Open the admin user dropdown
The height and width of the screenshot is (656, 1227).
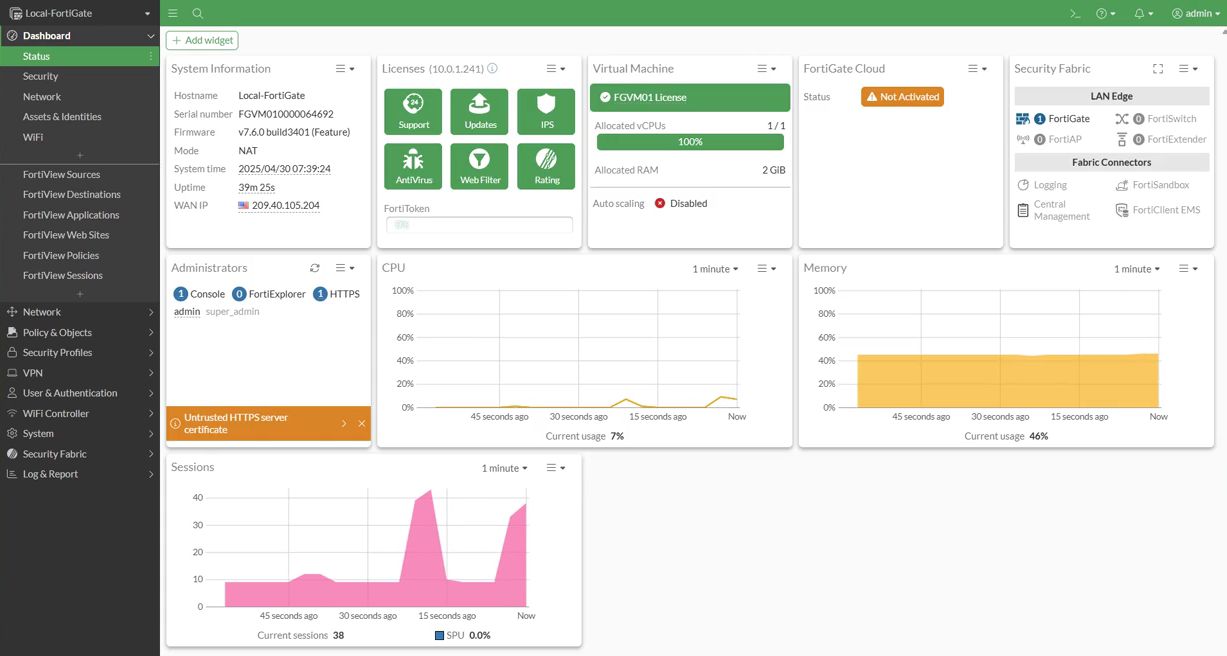(1196, 14)
